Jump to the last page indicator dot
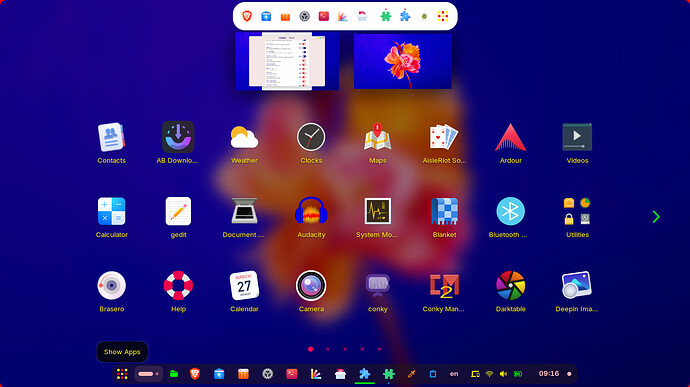Viewport: 690px width, 387px height. [379, 349]
